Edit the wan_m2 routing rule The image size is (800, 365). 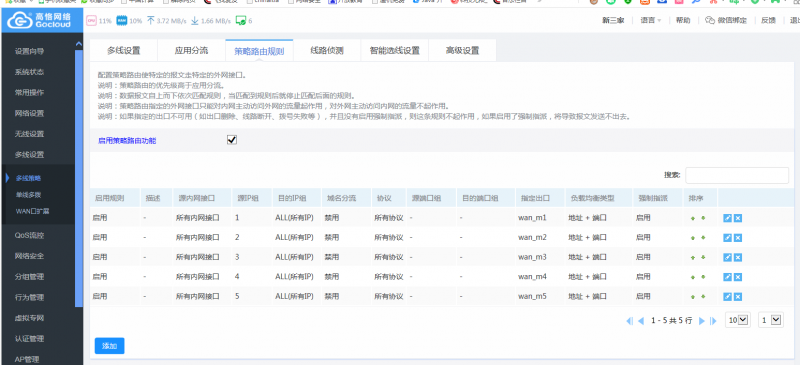coord(728,238)
